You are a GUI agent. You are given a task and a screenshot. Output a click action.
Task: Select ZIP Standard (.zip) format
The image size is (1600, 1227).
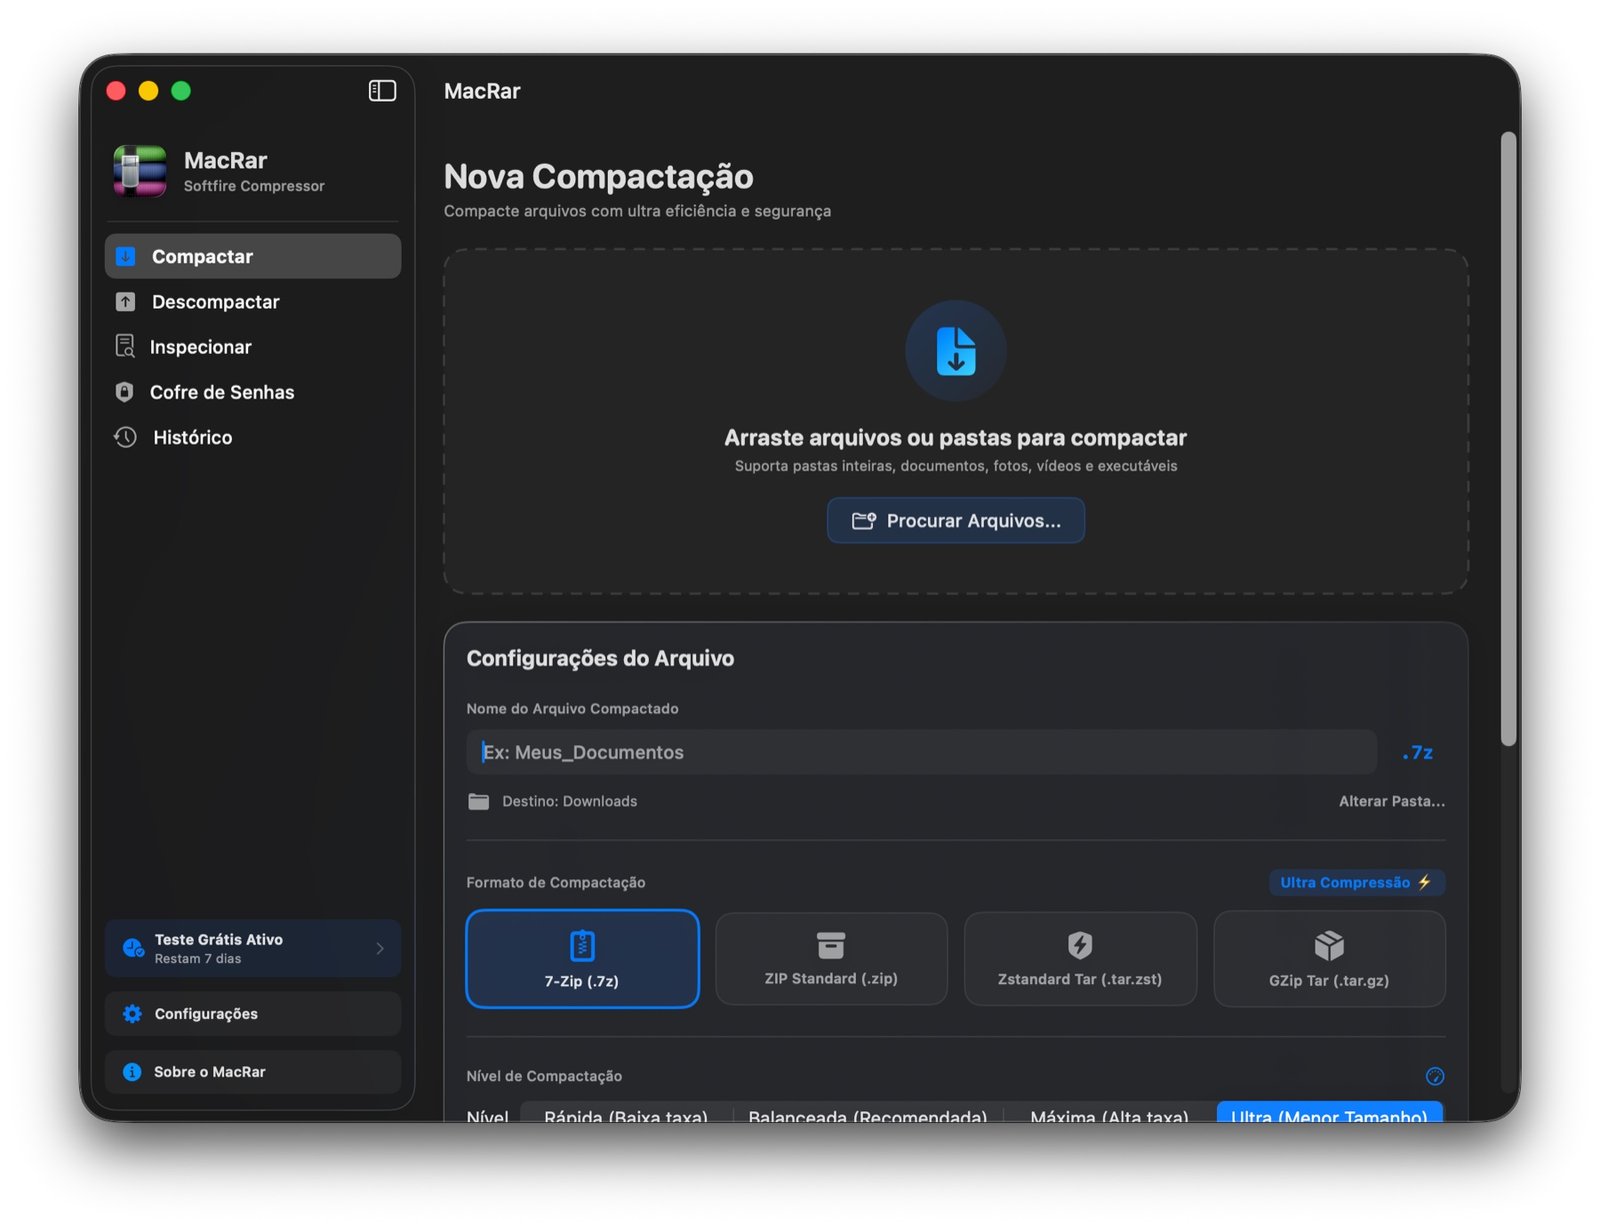(831, 959)
